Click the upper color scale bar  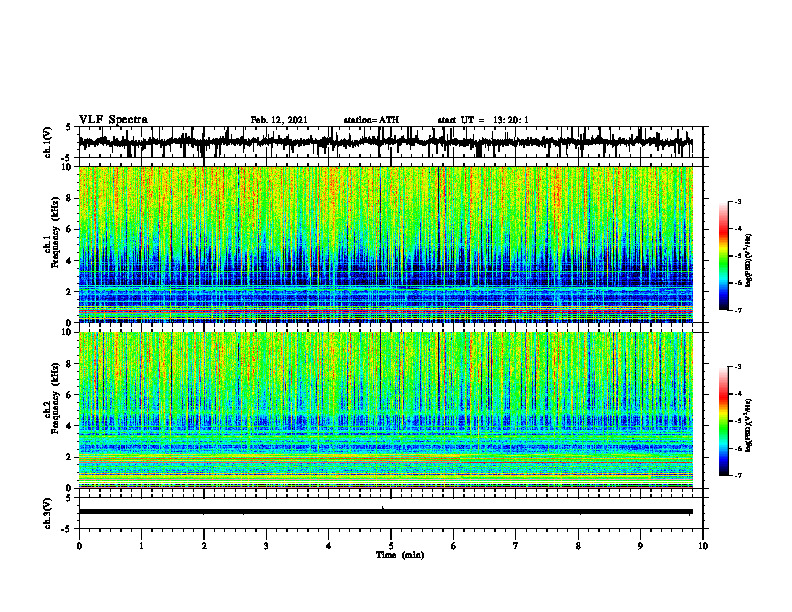tap(723, 256)
